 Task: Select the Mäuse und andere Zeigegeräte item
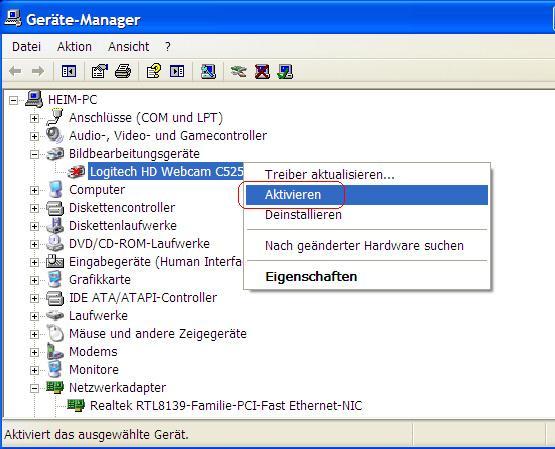point(158,334)
